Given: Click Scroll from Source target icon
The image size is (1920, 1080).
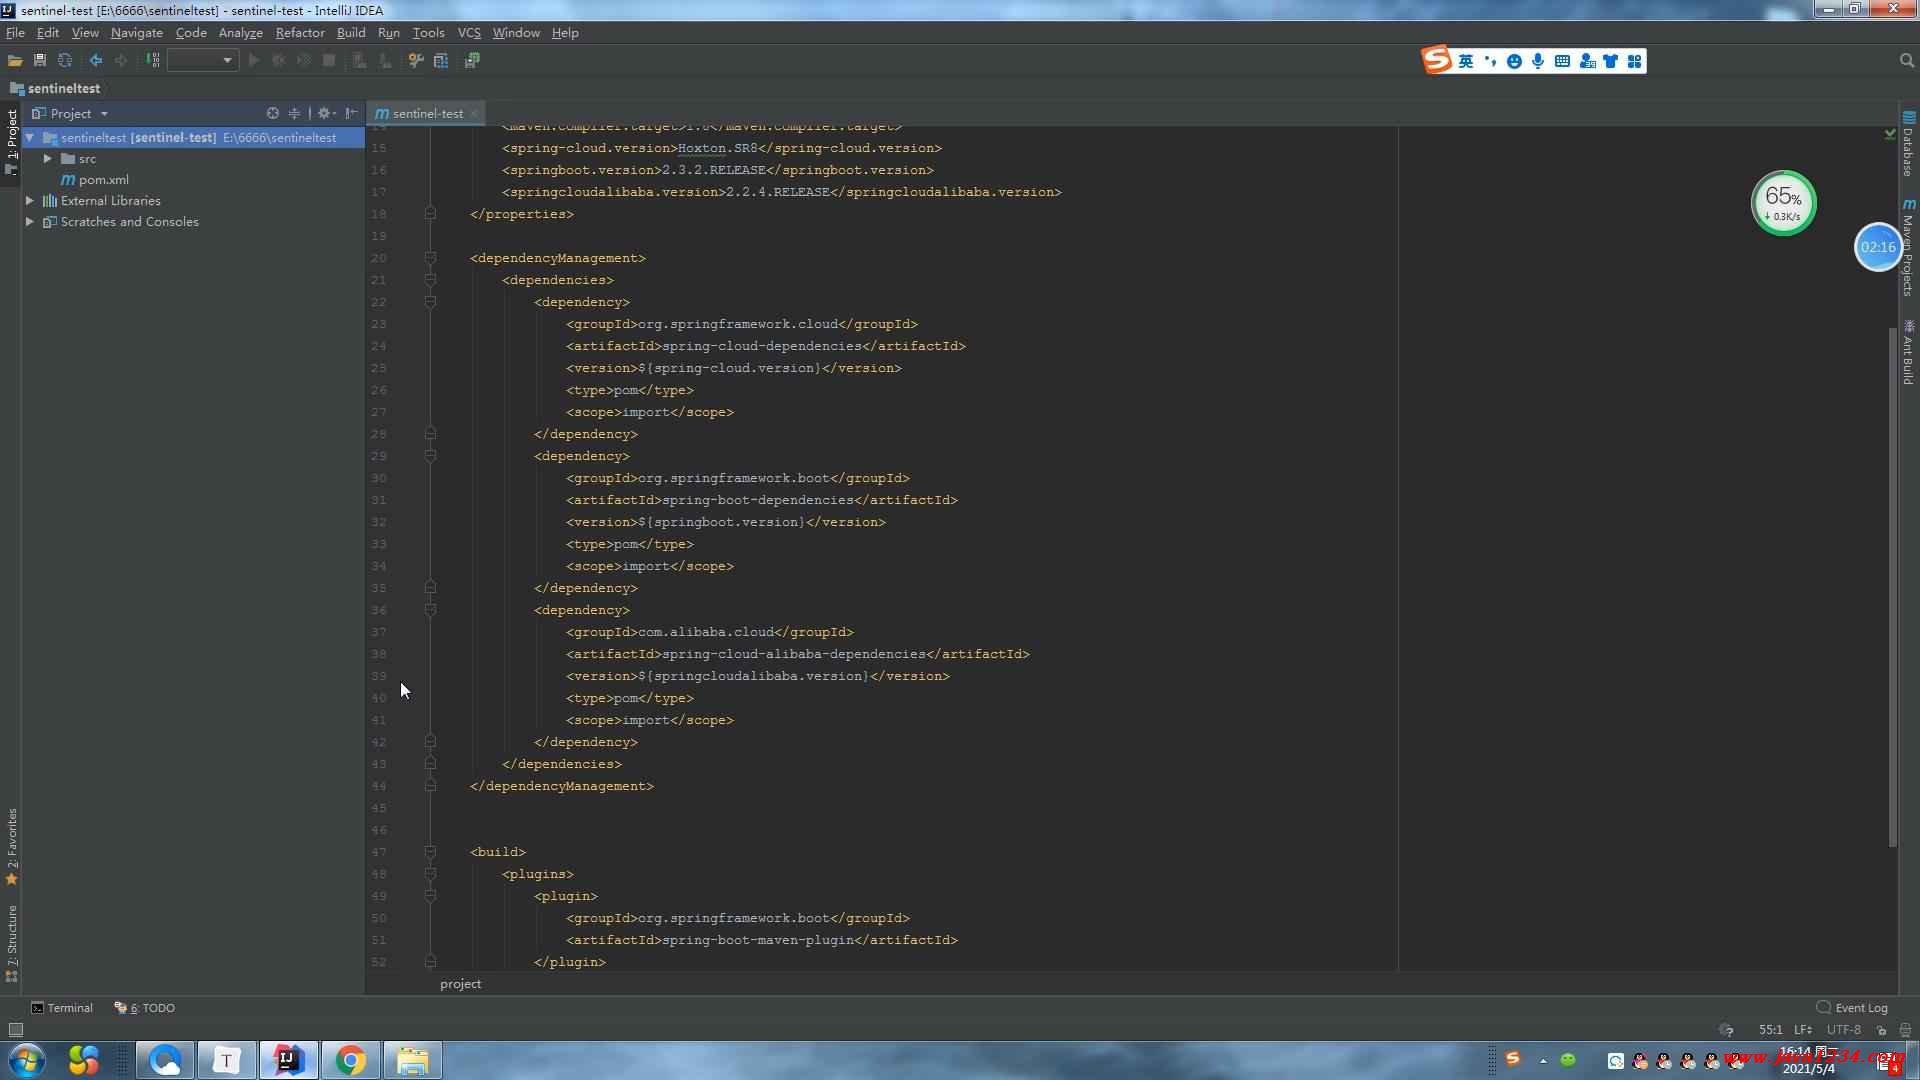Looking at the screenshot, I should click(x=272, y=114).
